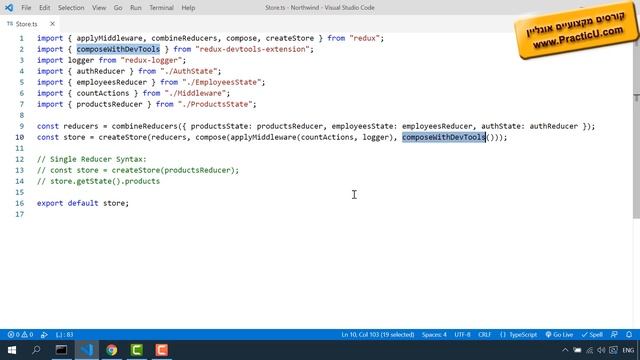640x360 pixels.
Task: Click the "// Single Reducer Syntax:" comment
Action: click(91, 159)
